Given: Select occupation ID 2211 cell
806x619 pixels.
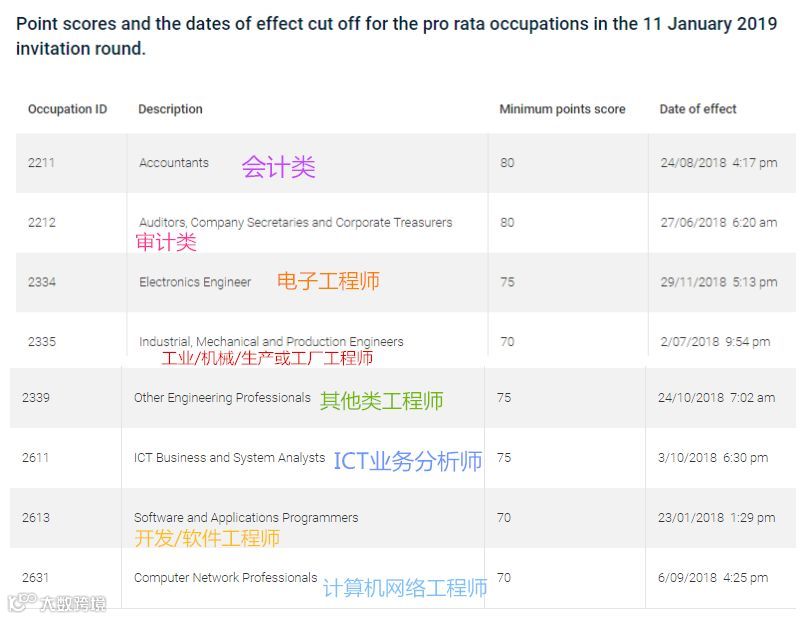Looking at the screenshot, I should pyautogui.click(x=41, y=163).
